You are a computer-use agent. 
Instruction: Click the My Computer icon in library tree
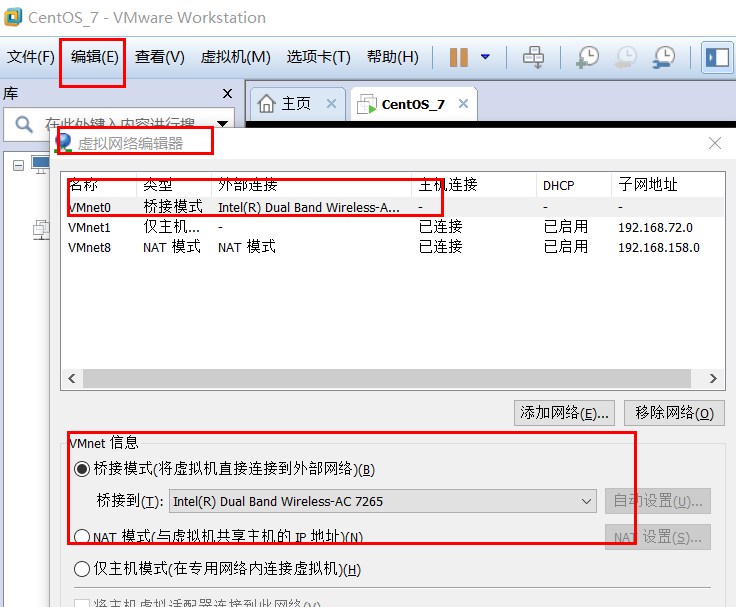click(40, 164)
